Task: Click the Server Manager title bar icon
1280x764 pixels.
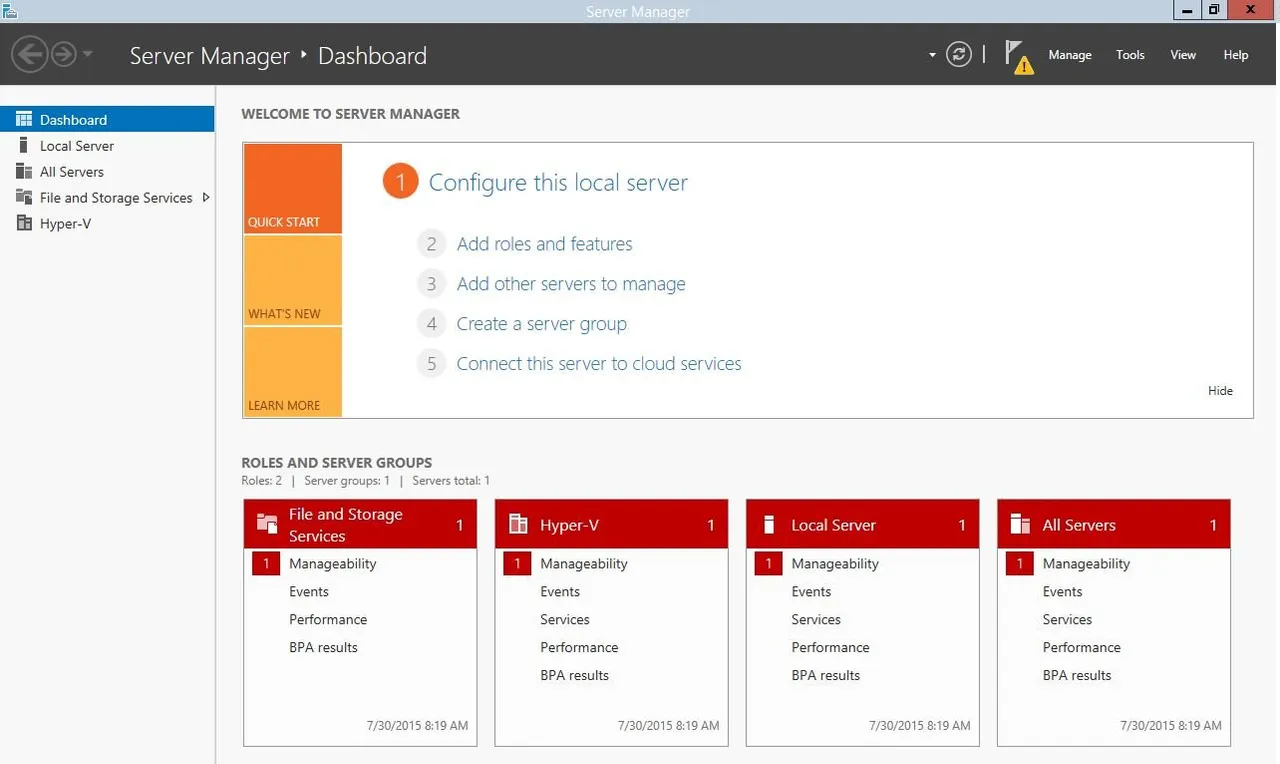Action: pyautogui.click(x=9, y=10)
